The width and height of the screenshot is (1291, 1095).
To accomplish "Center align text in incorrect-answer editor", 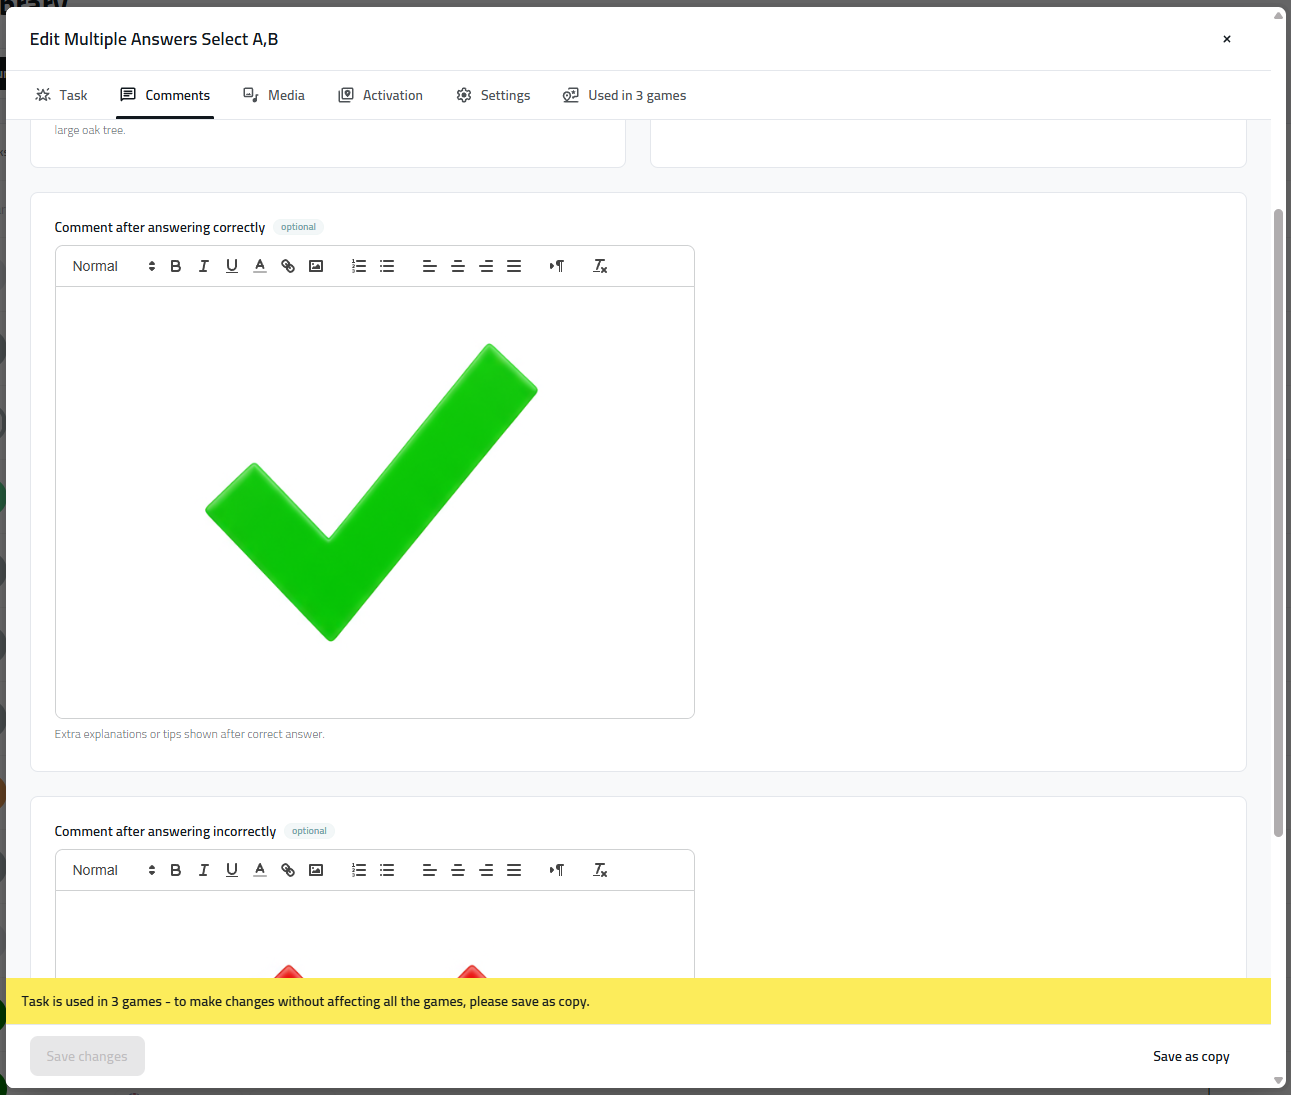I will tap(458, 870).
